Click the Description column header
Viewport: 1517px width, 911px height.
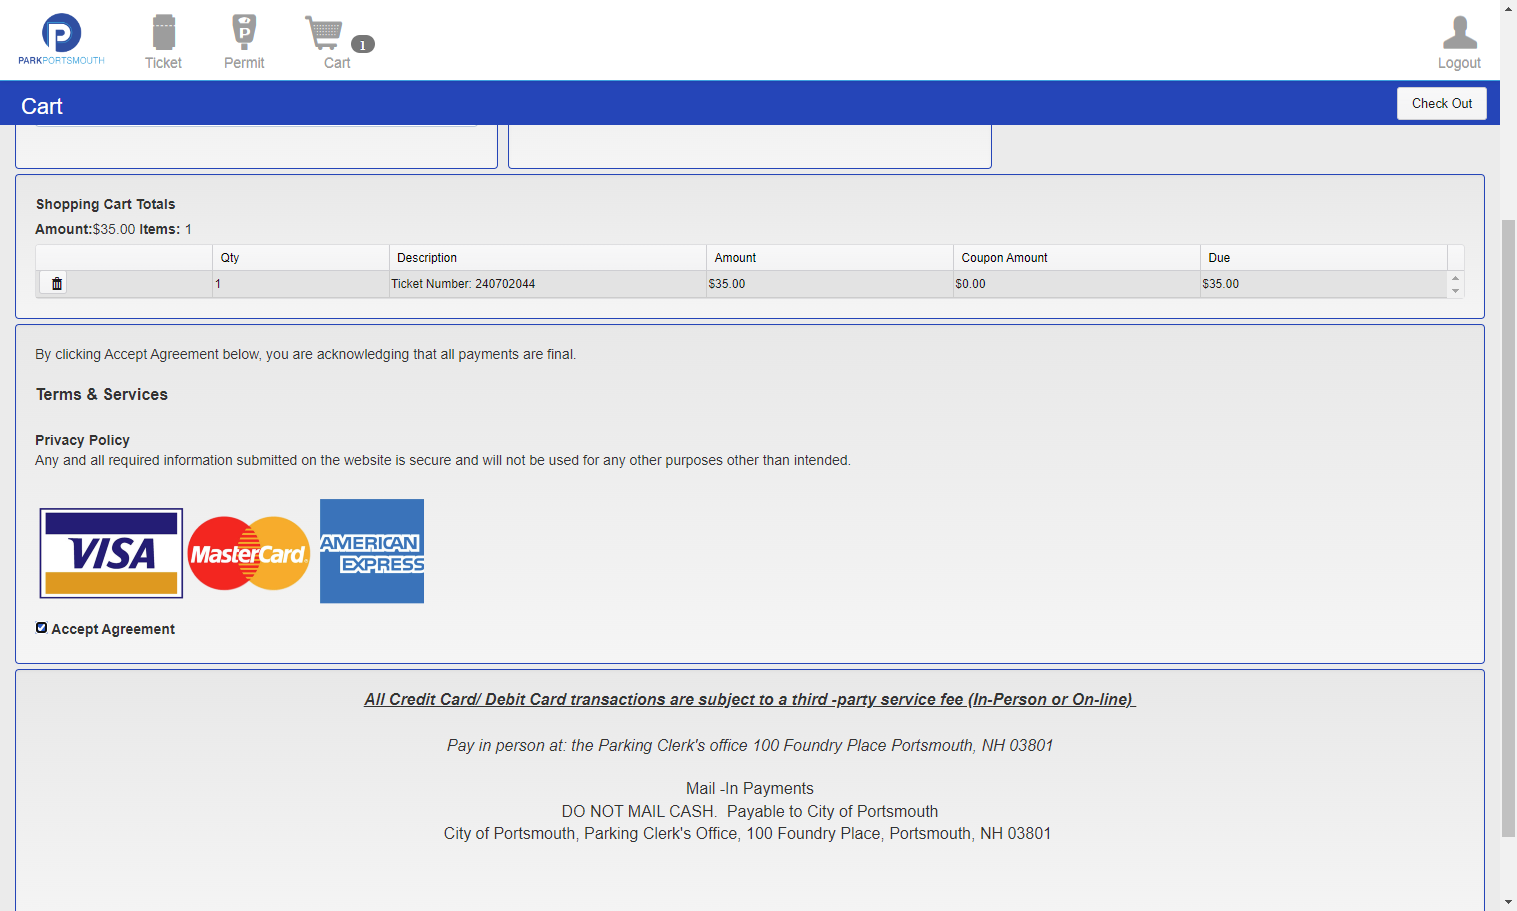[548, 258]
